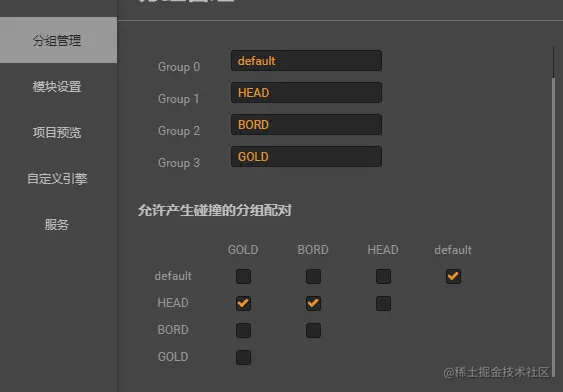563x392 pixels.
Task: Switch to the 模块设置 tab
Action: coord(57,87)
